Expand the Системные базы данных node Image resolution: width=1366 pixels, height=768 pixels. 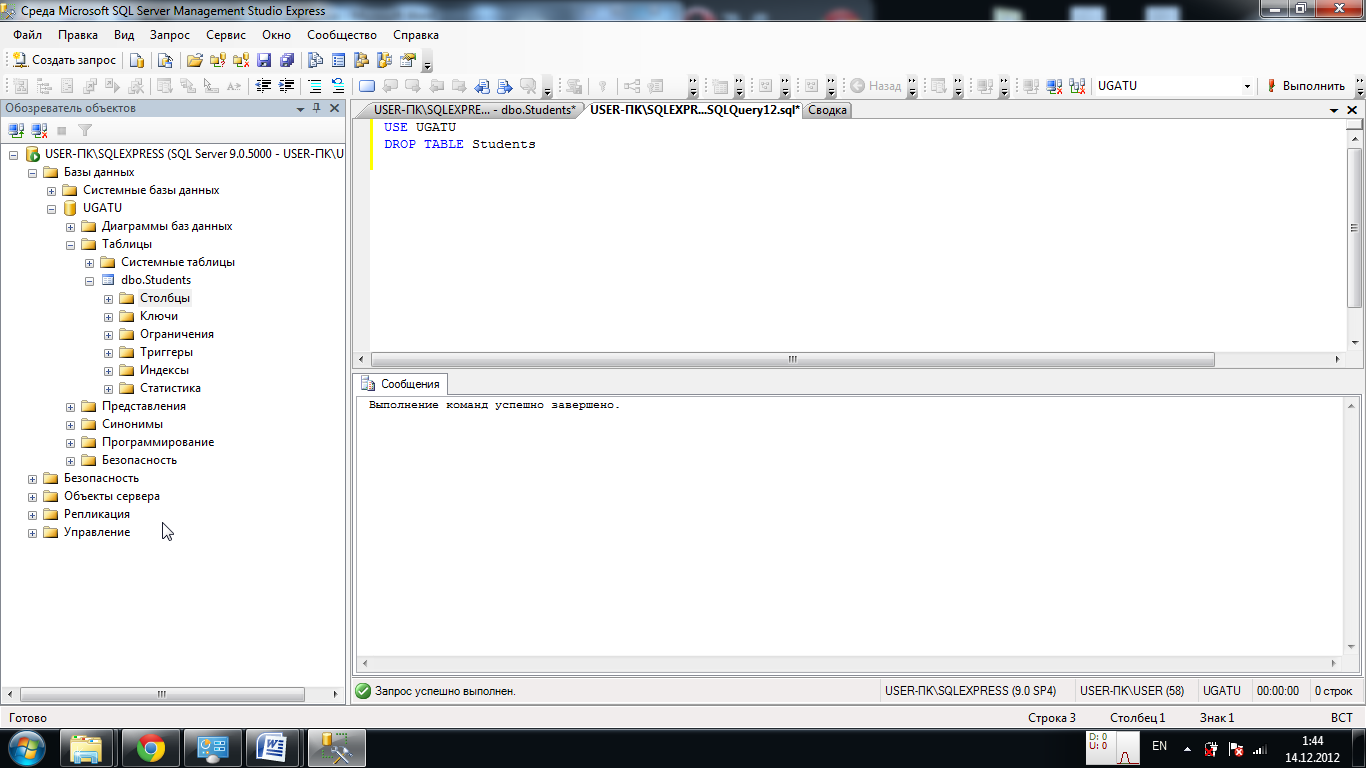(51, 190)
